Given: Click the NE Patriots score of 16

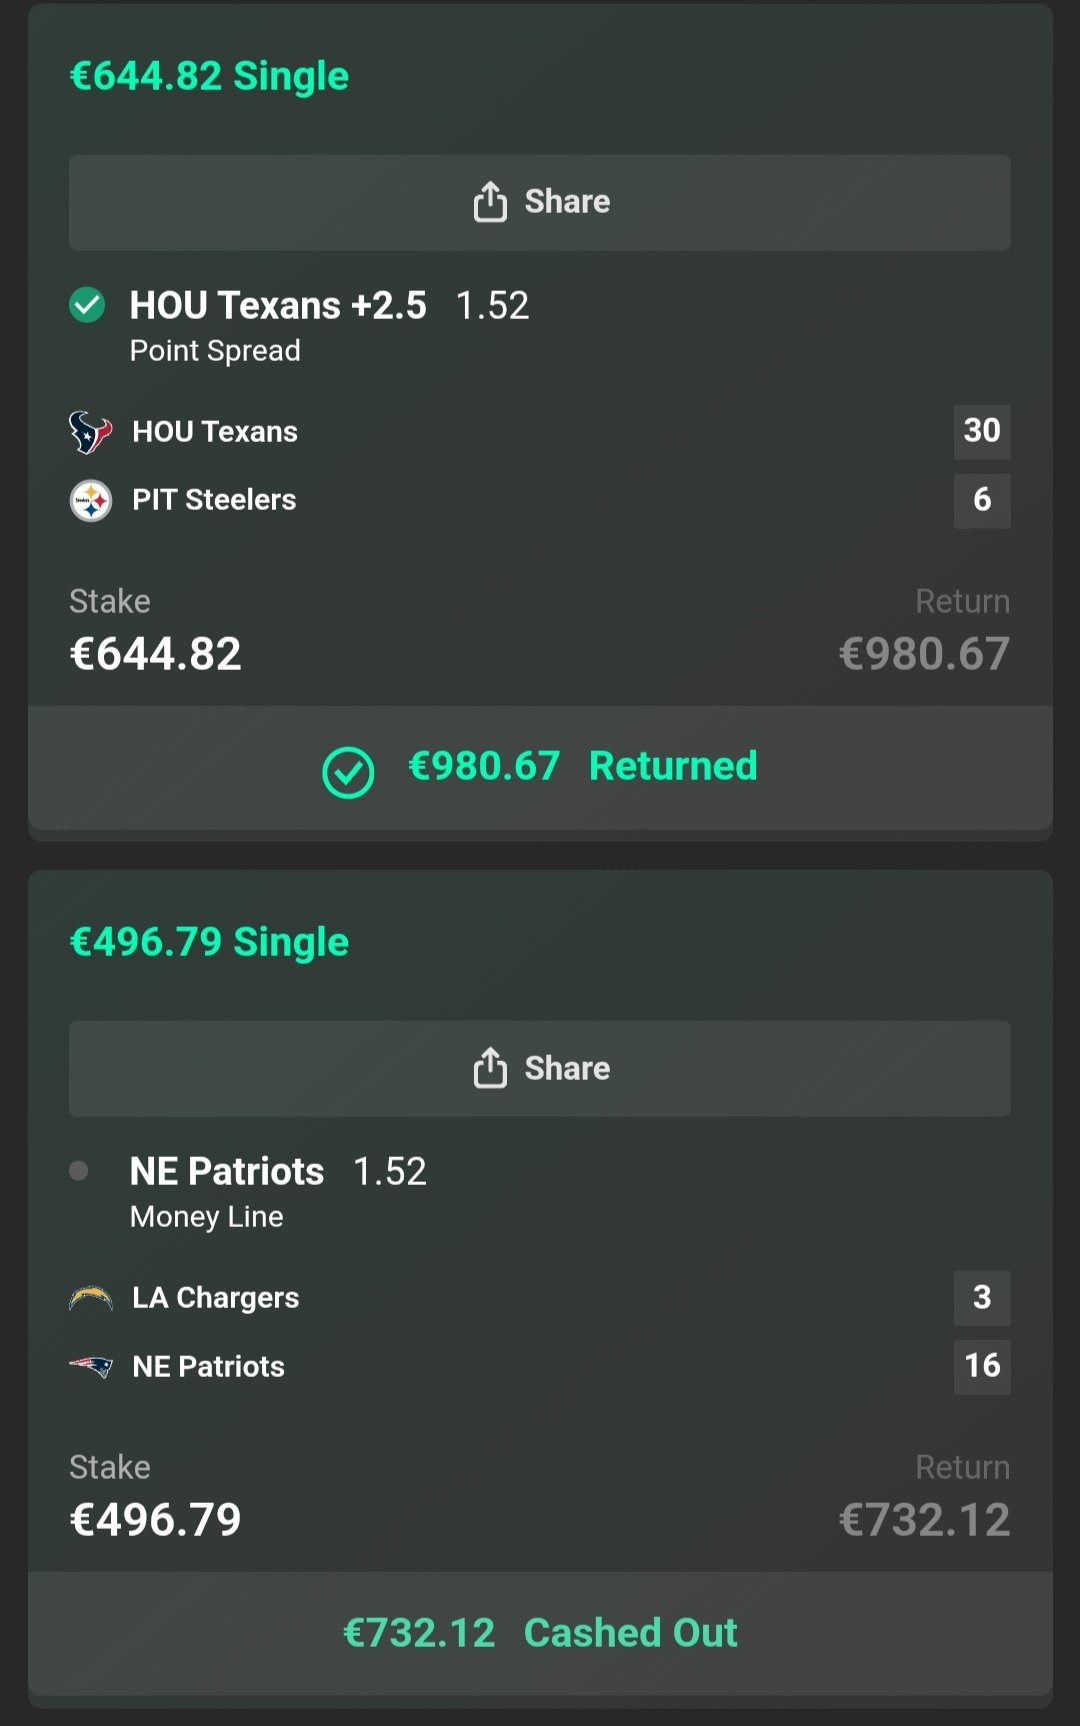Looking at the screenshot, I should point(981,1365).
